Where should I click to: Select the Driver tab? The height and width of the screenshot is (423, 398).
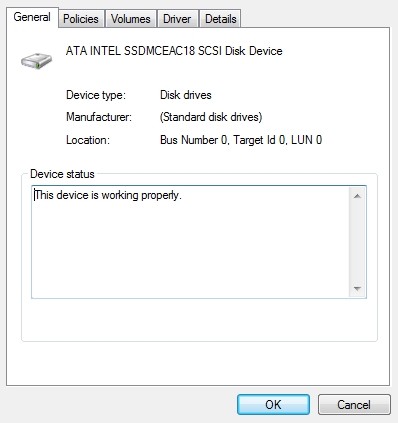(x=177, y=19)
